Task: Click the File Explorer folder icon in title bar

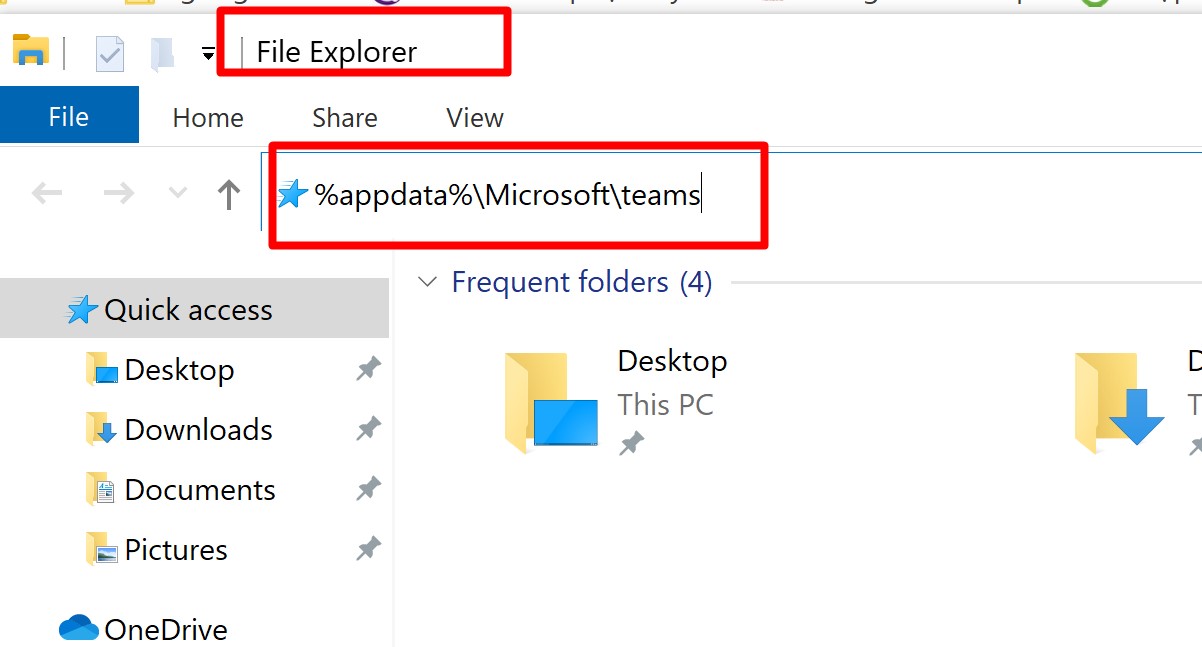Action: (x=30, y=50)
